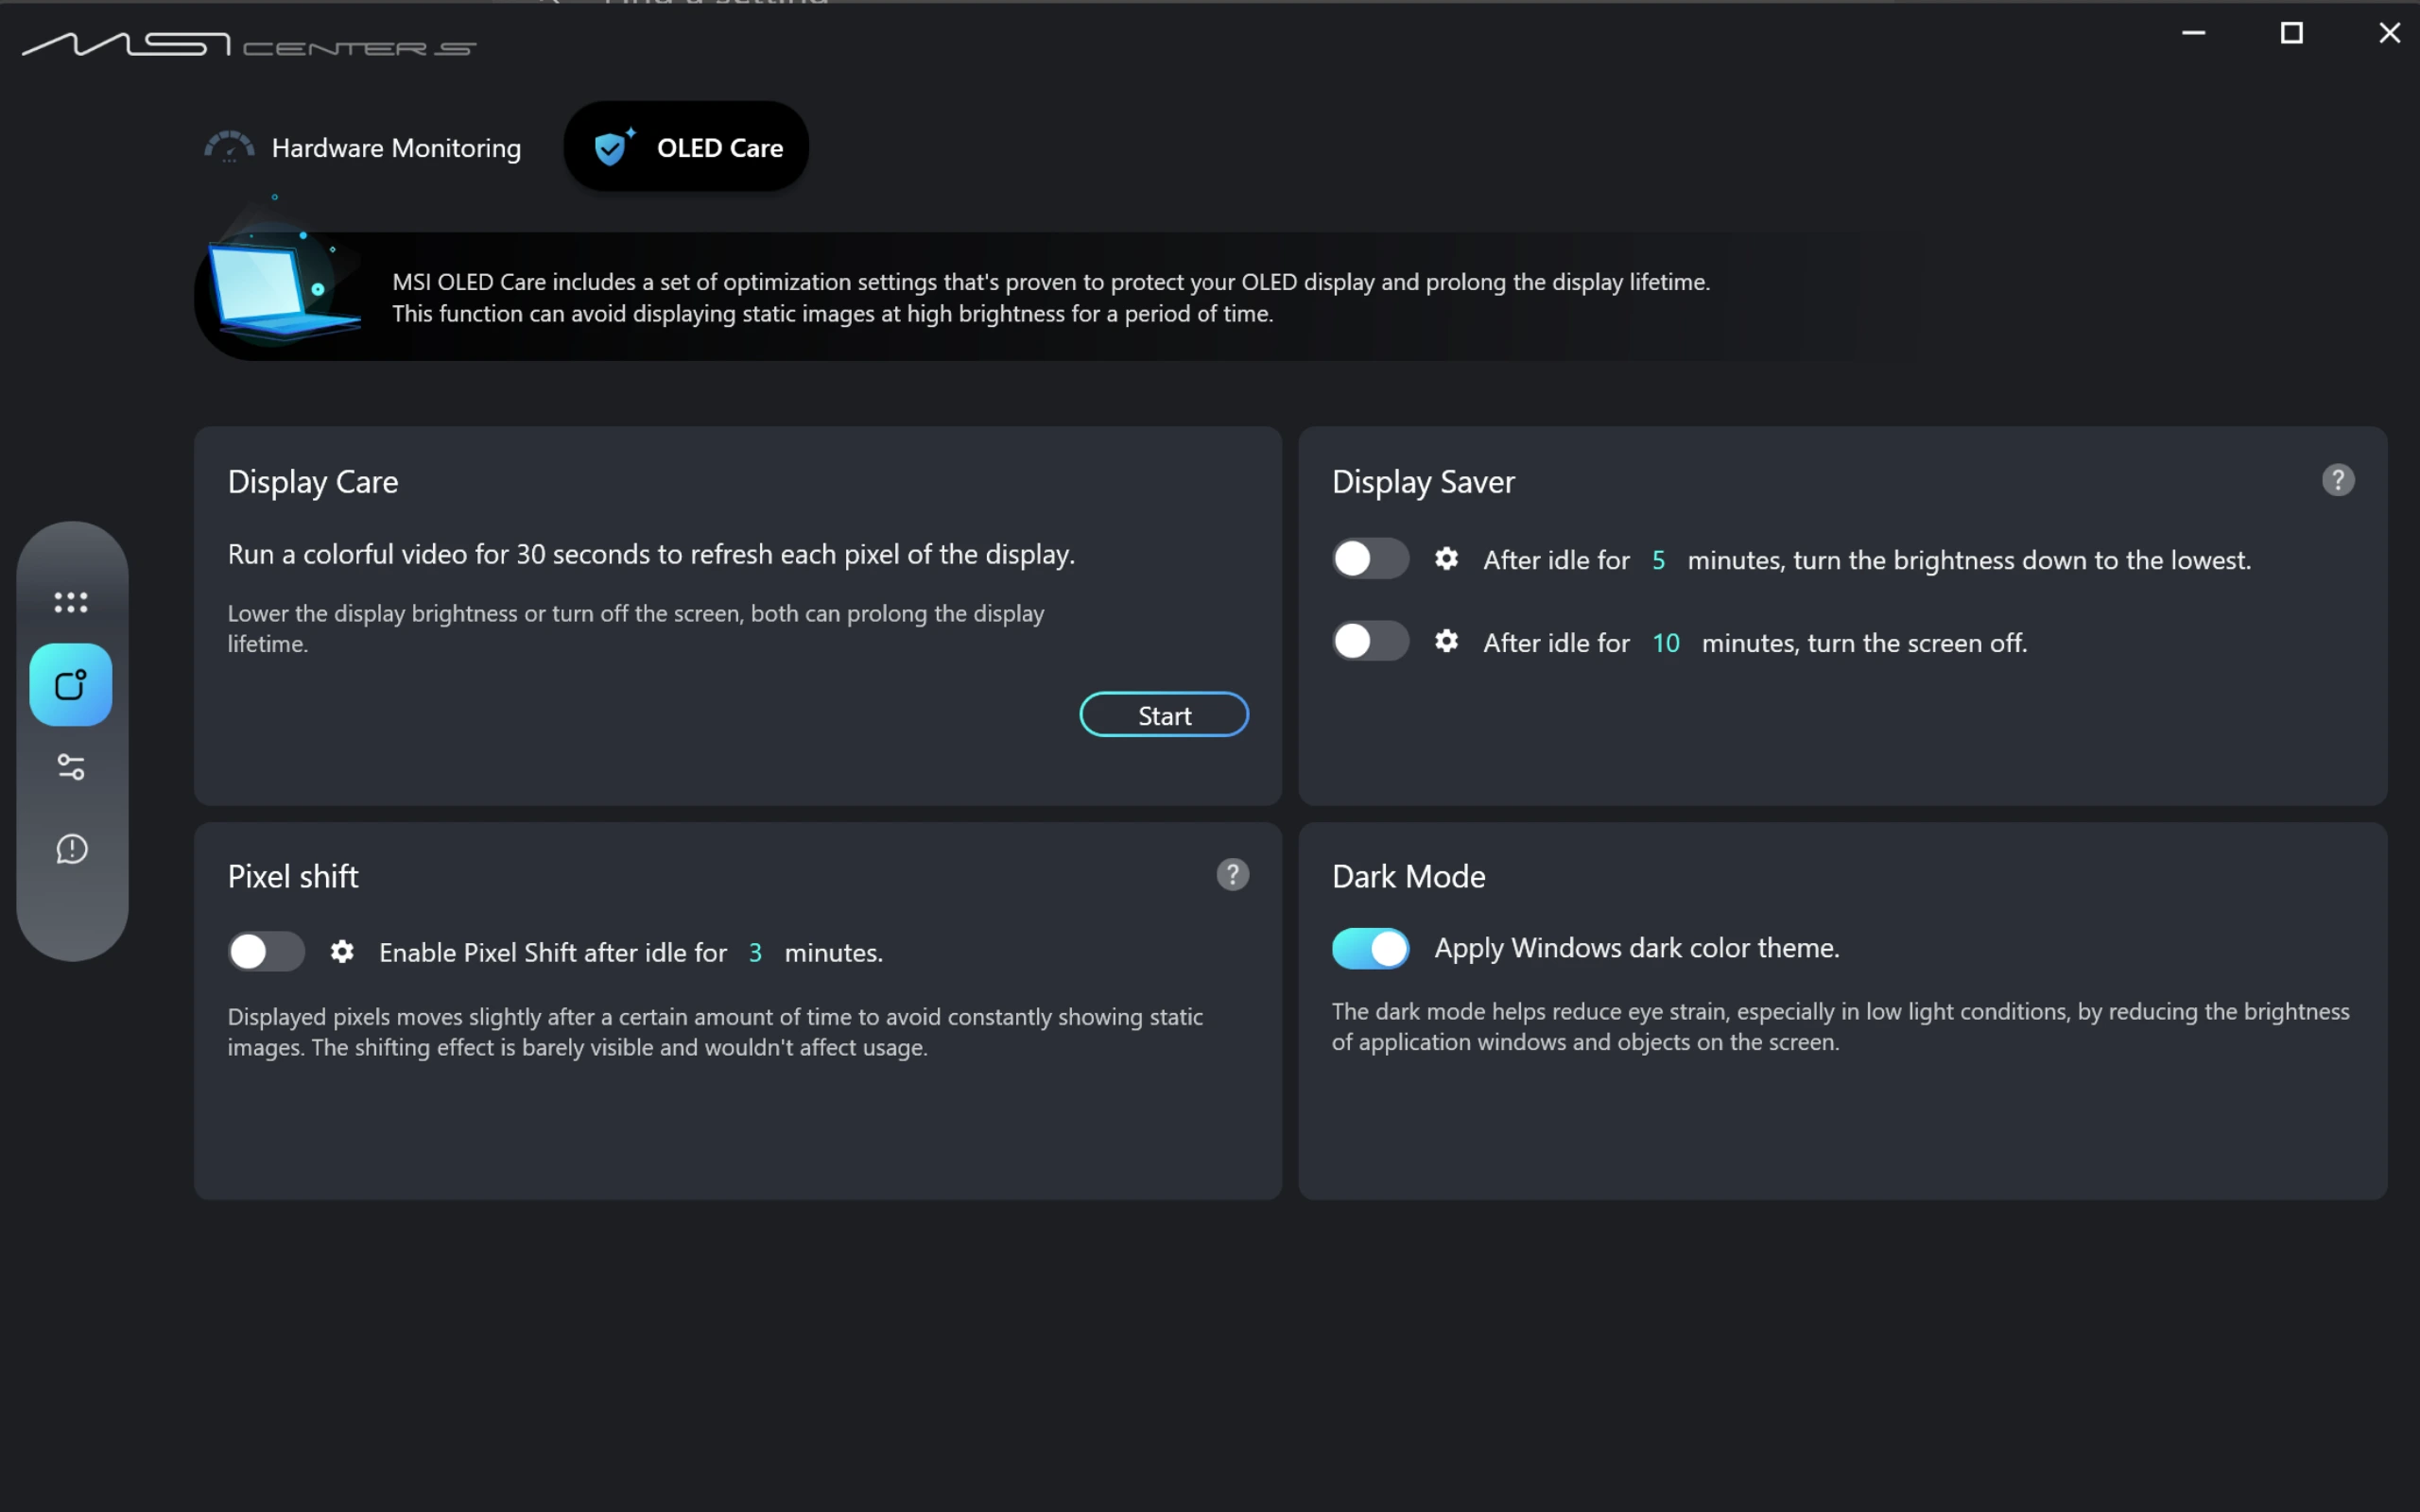Open the apps grid sidebar icon

click(x=71, y=602)
